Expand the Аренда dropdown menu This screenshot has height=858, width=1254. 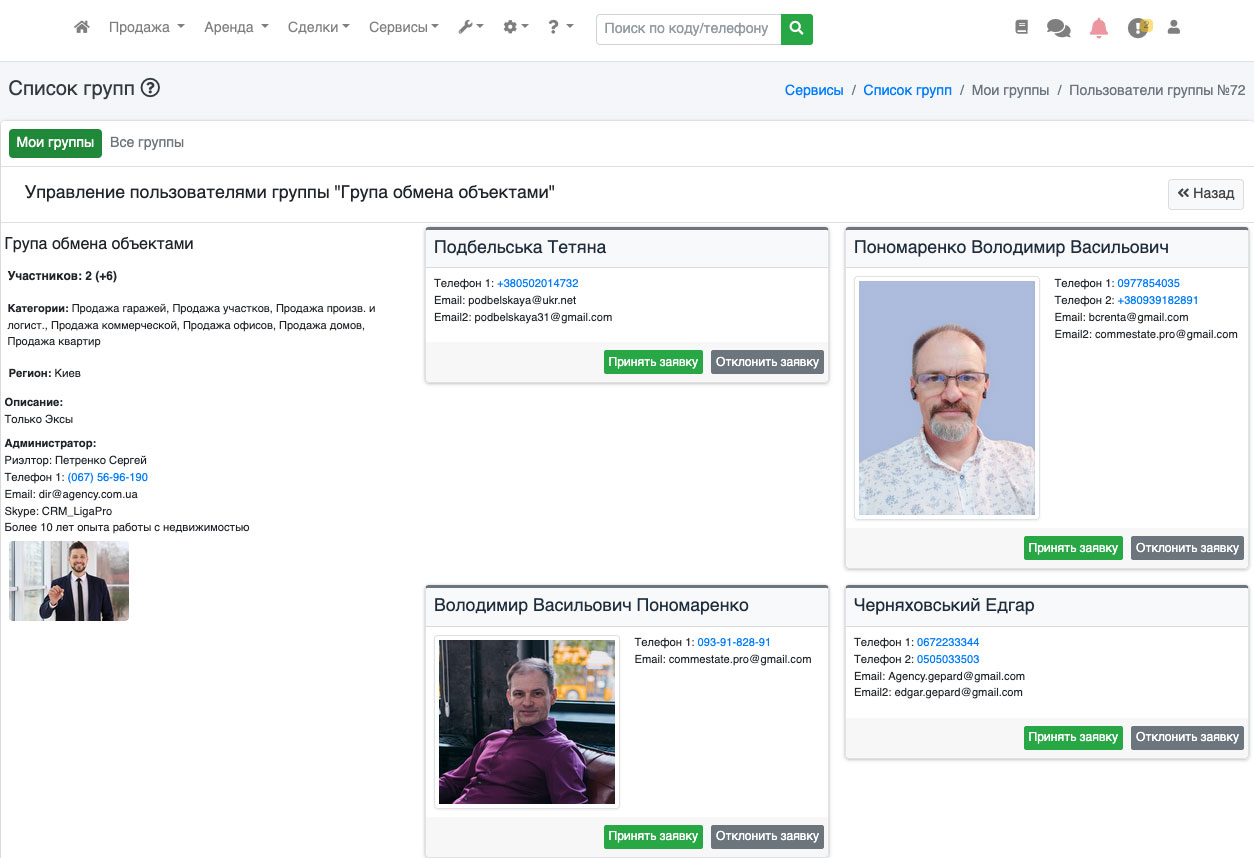[236, 28]
